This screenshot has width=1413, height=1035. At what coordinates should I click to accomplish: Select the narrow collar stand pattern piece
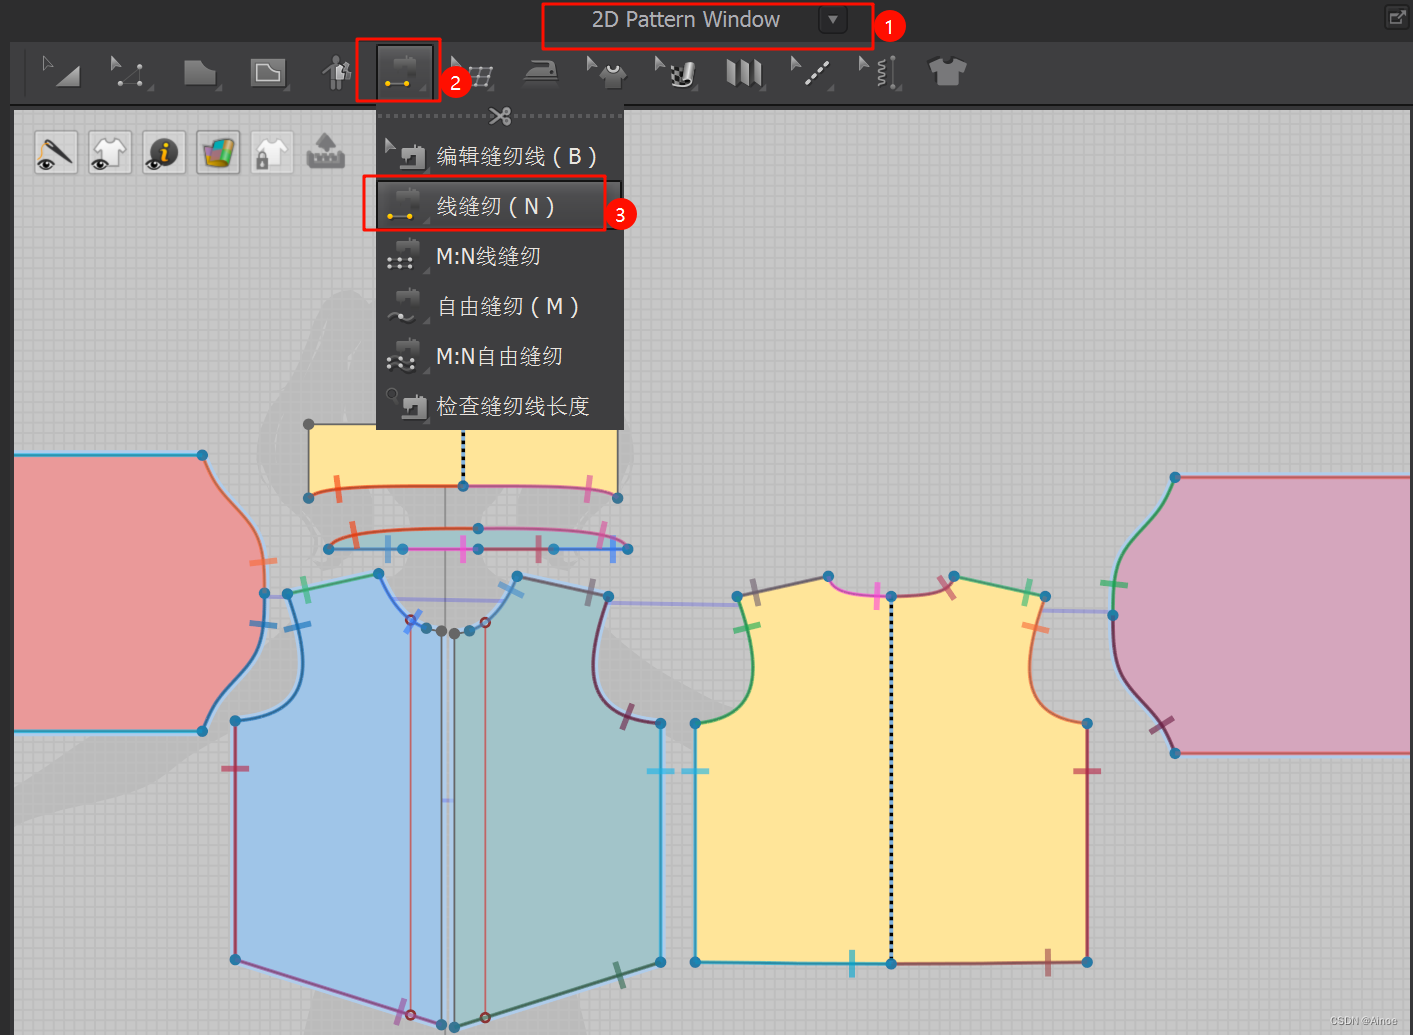478,540
